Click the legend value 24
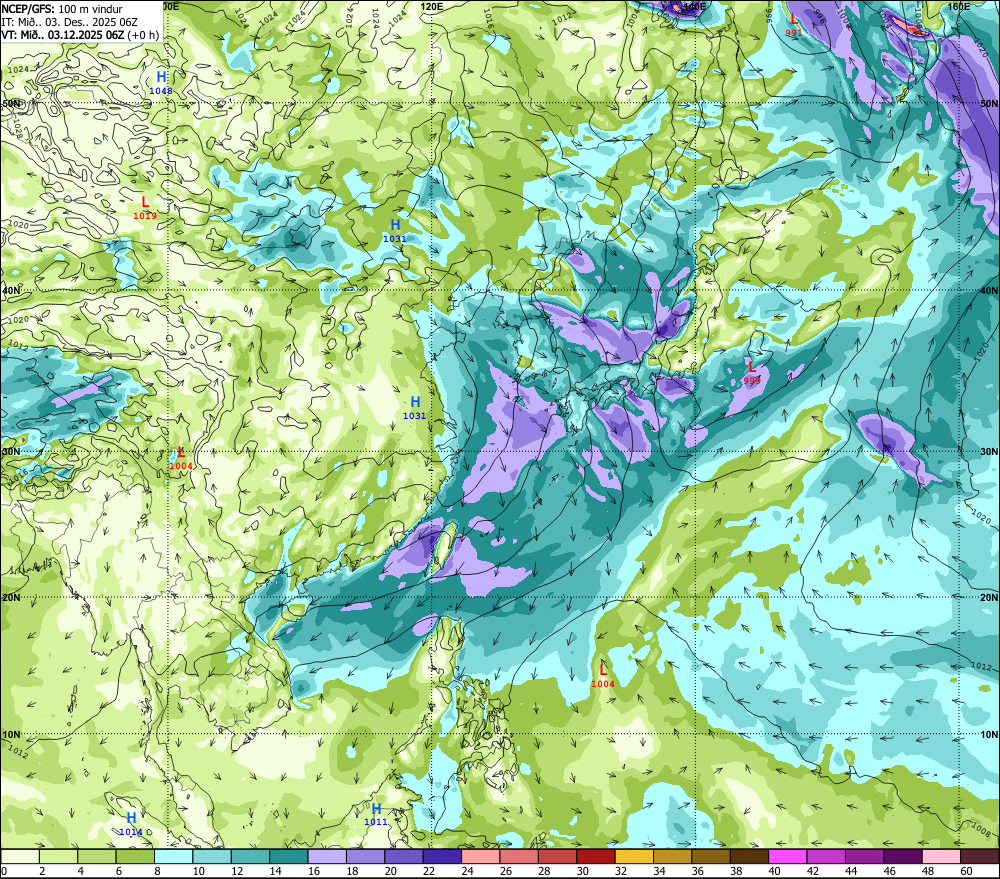The width and height of the screenshot is (1000, 879). coord(467,871)
